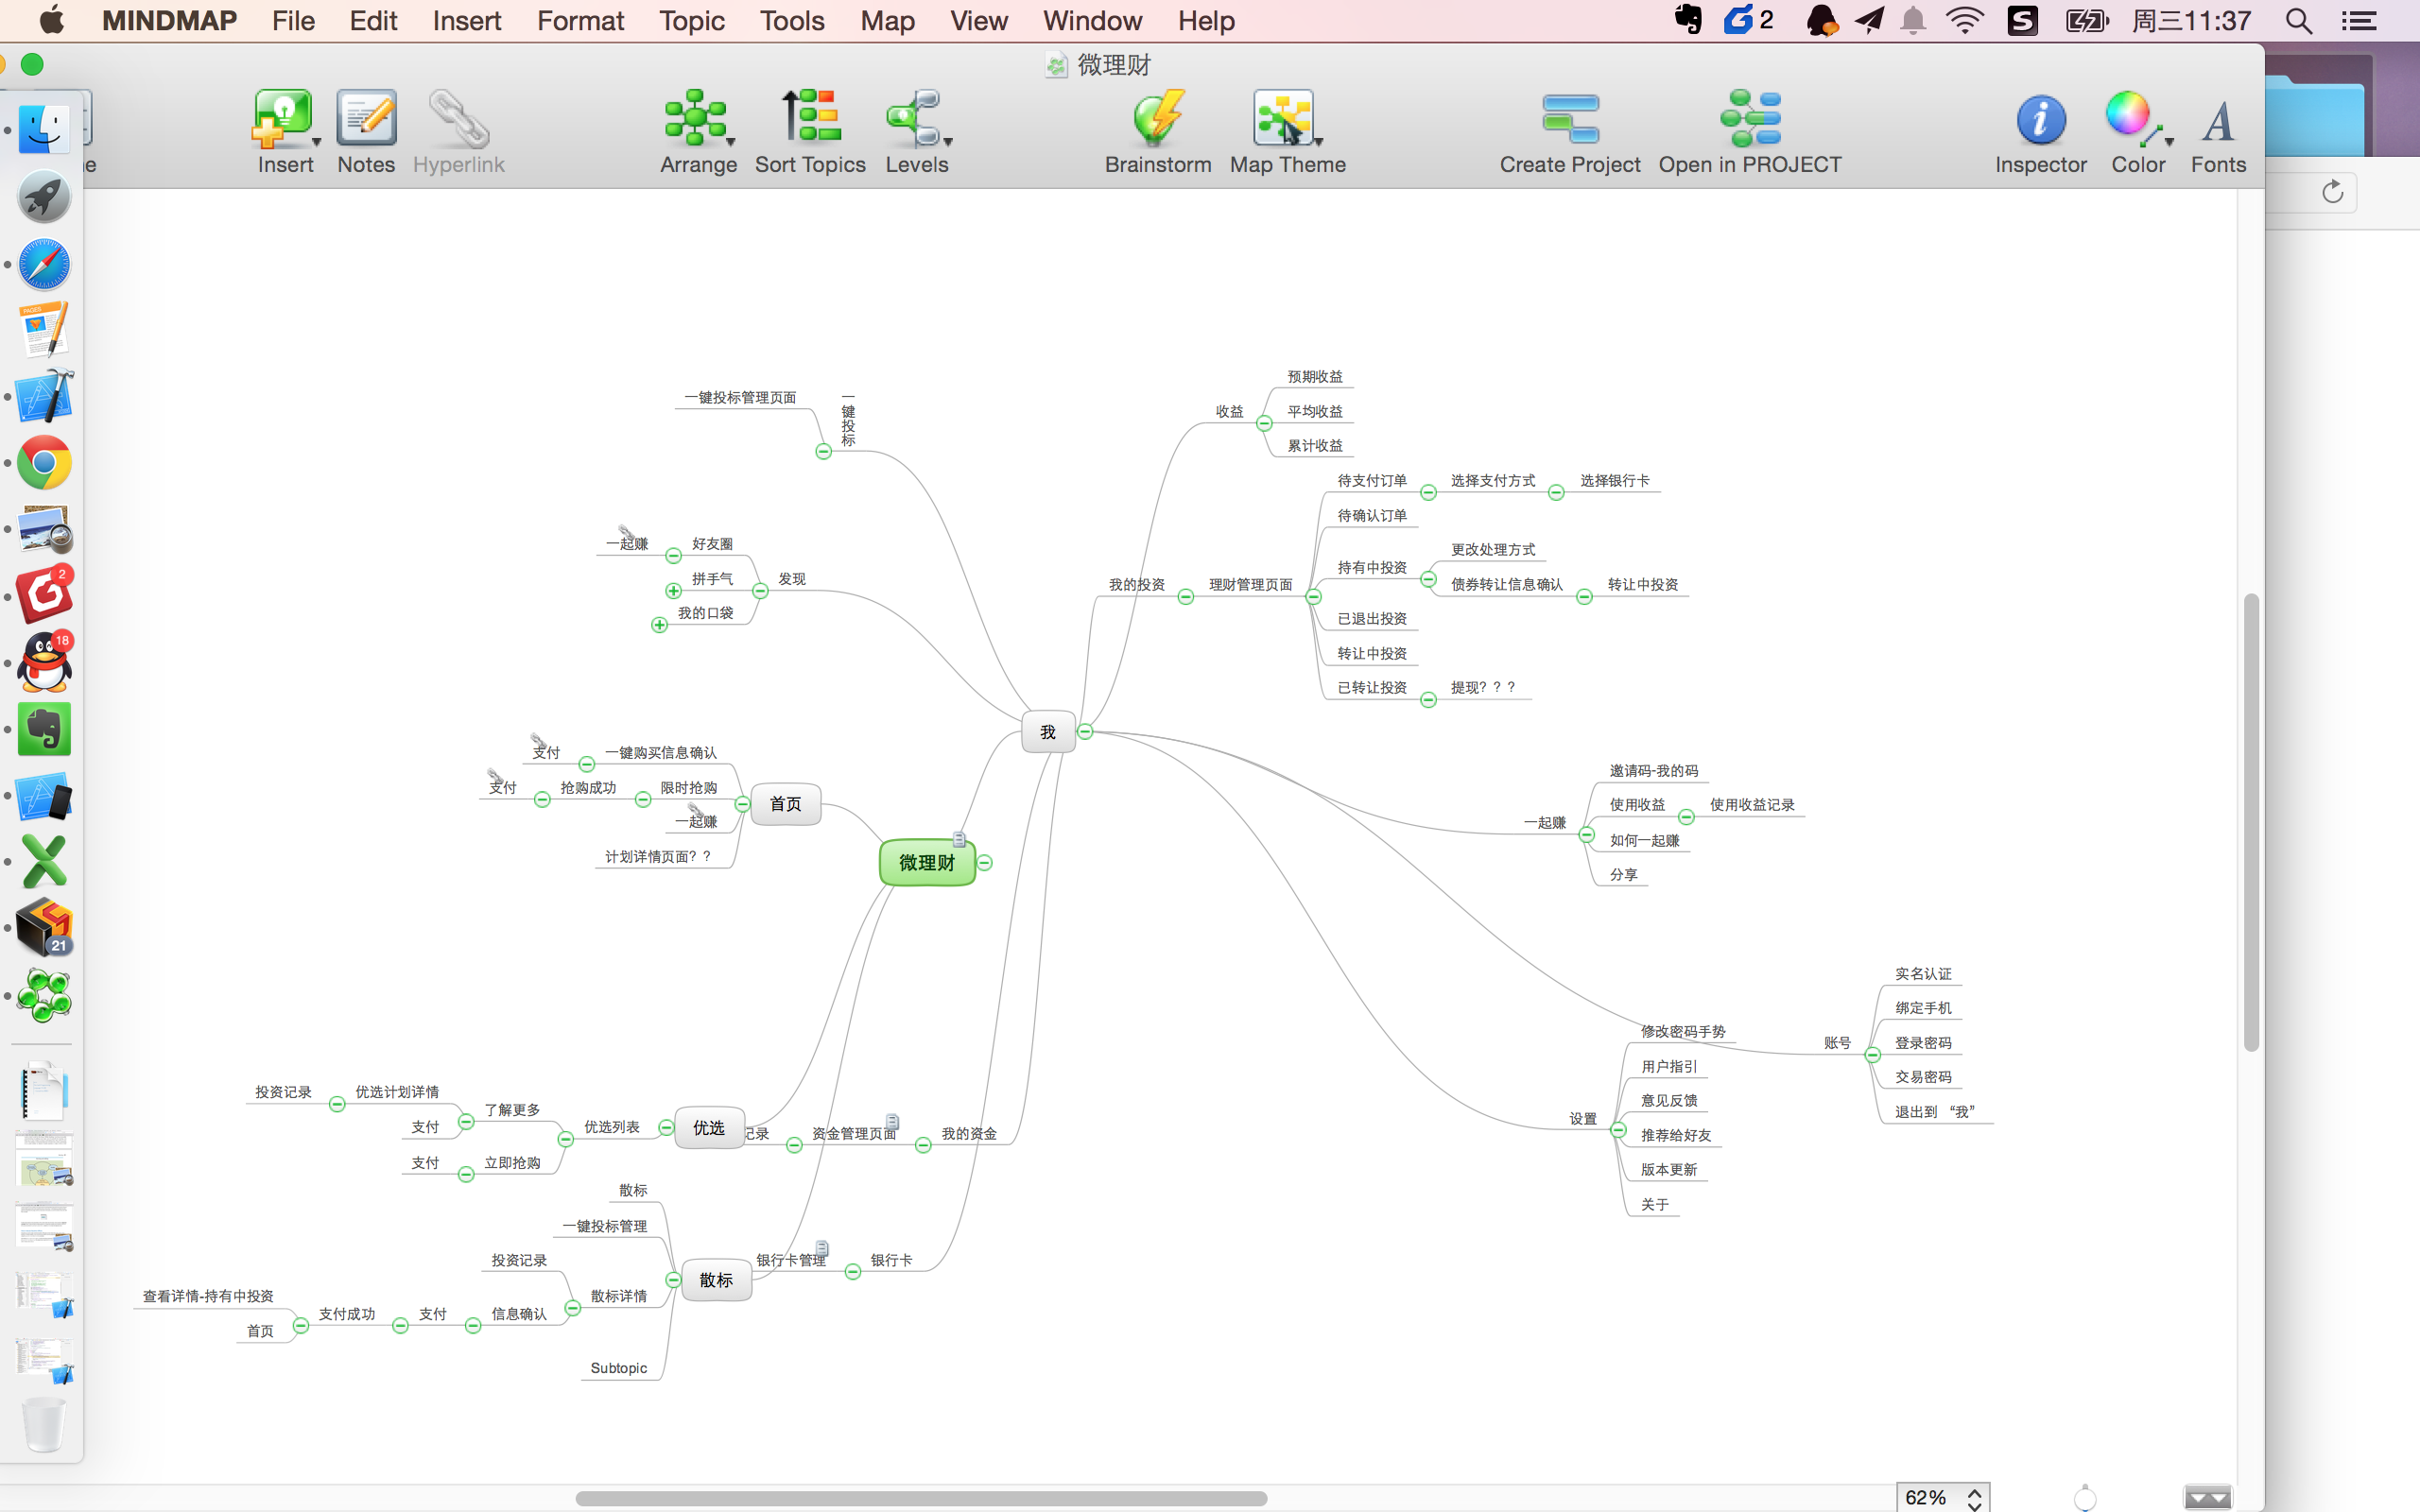Open the Trash in the dock
Screen dimensions: 2420x1512
[x=44, y=1424]
